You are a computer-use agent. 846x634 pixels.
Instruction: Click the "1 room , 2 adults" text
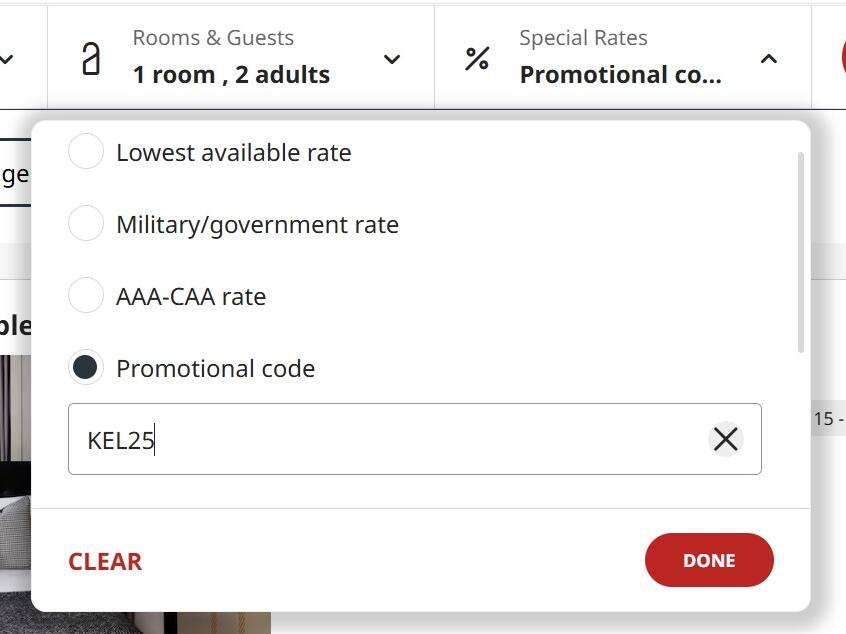coord(231,75)
